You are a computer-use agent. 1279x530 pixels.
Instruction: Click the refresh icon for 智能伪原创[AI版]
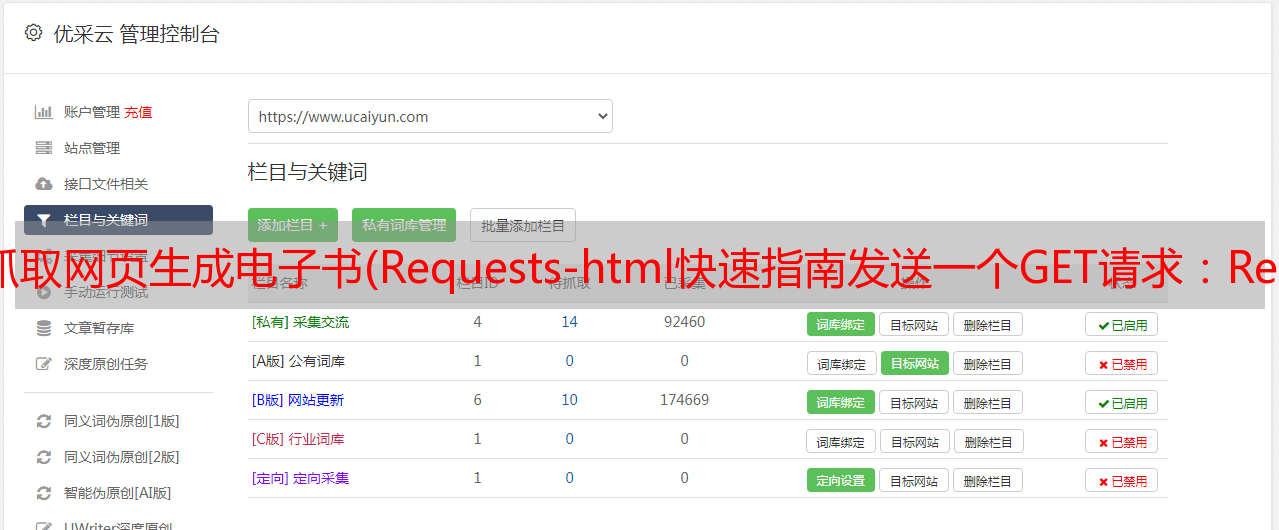point(43,493)
